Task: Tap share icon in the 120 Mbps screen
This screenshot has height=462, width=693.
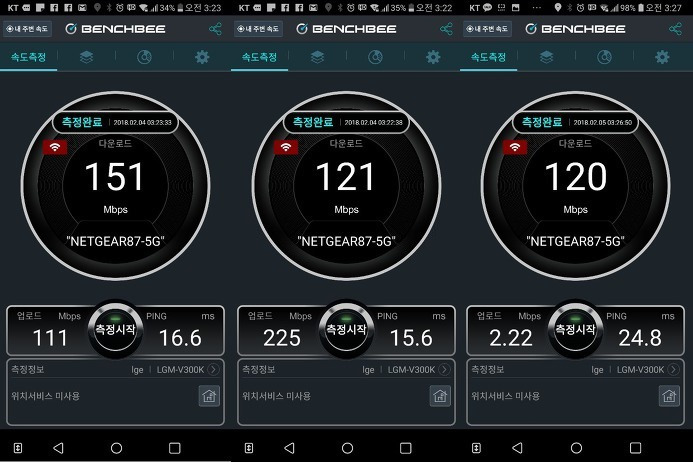Action: point(675,29)
